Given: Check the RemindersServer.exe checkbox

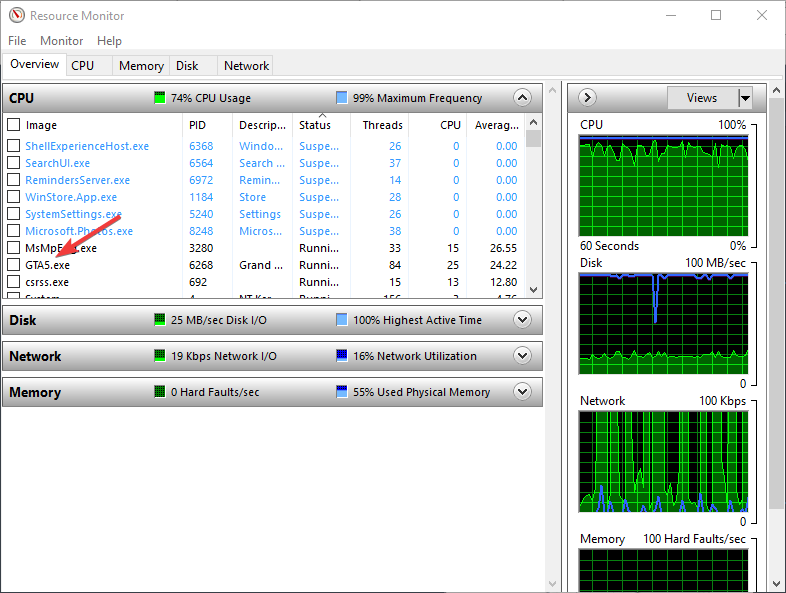Looking at the screenshot, I should click(14, 179).
